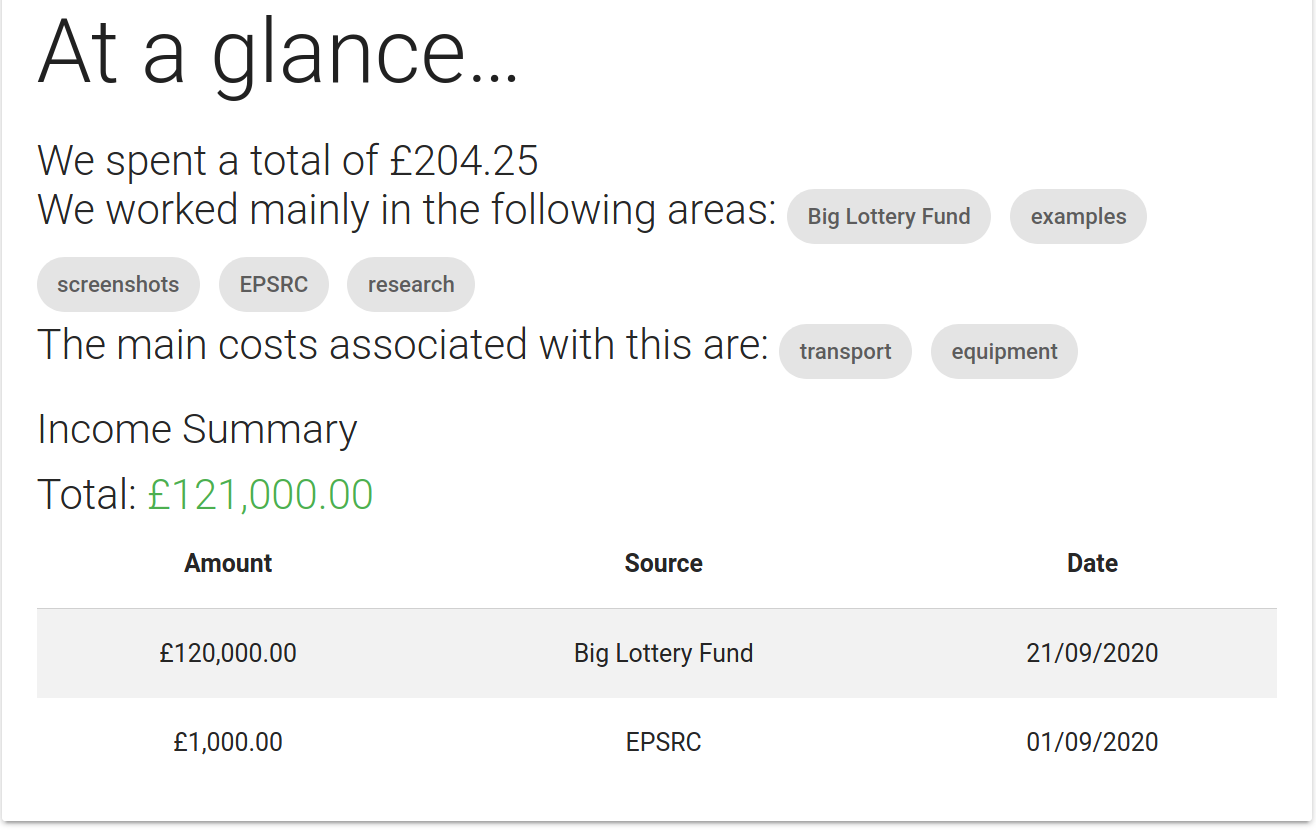Click the Income Summary heading
This screenshot has height=830, width=1316.
tap(197, 428)
